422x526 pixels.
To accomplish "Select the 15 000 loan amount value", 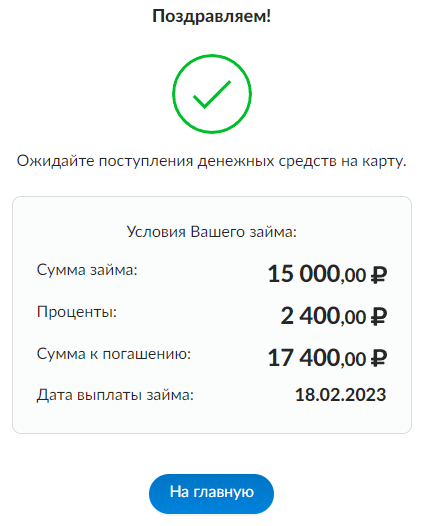I will click(304, 274).
